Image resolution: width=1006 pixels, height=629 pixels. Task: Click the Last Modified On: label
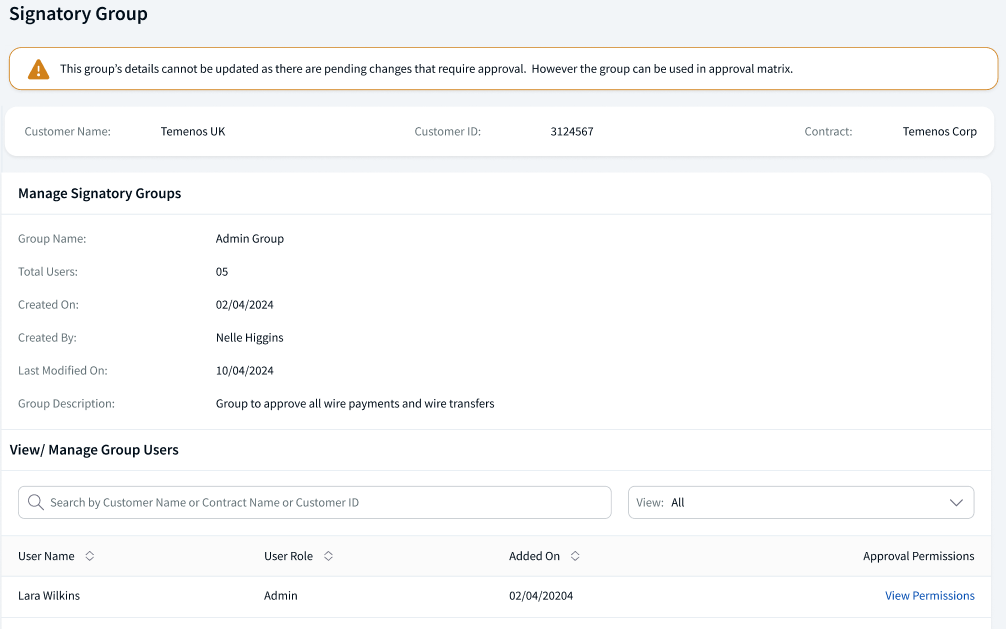click(62, 371)
